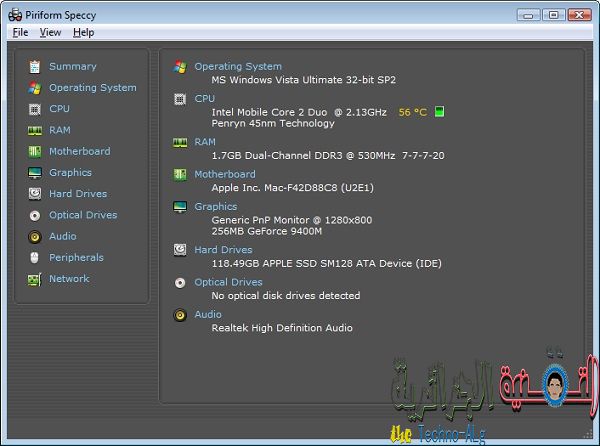Open the File menu
This screenshot has width=600, height=446.
[x=20, y=33]
